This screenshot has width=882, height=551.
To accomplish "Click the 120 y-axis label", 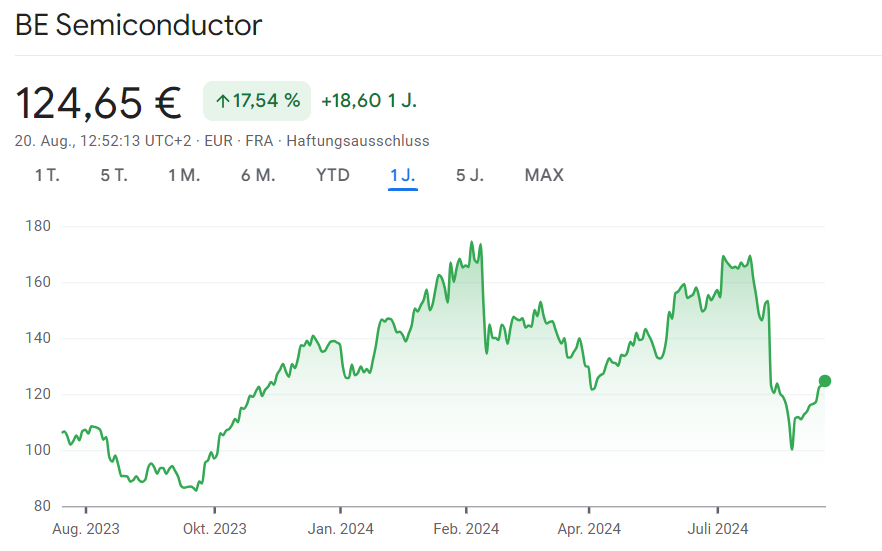I will [38, 394].
